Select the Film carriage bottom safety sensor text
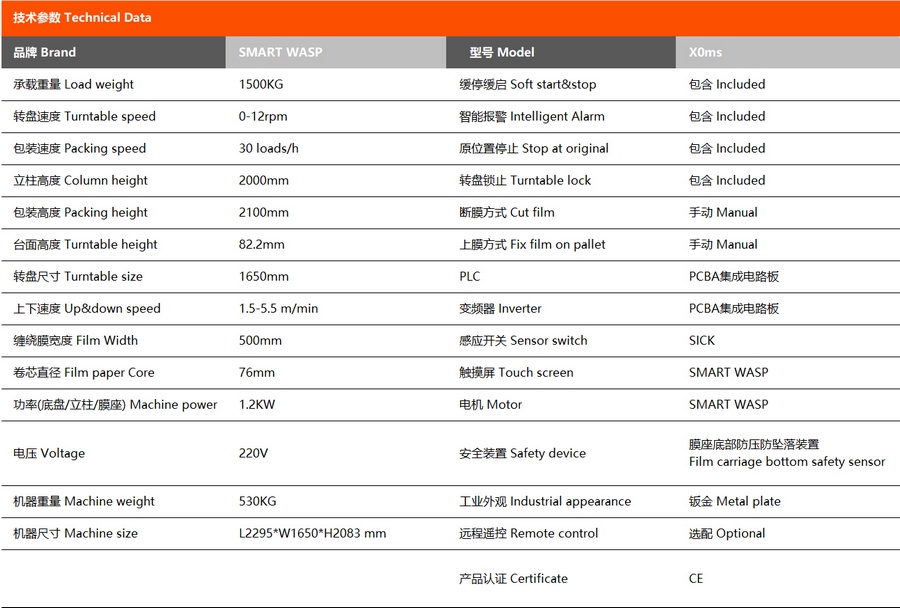 click(786, 462)
